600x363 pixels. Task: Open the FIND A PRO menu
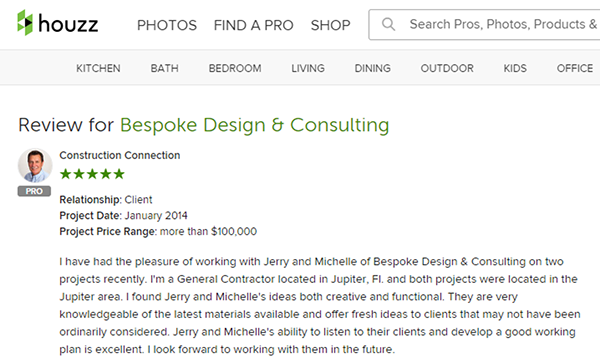(x=253, y=25)
